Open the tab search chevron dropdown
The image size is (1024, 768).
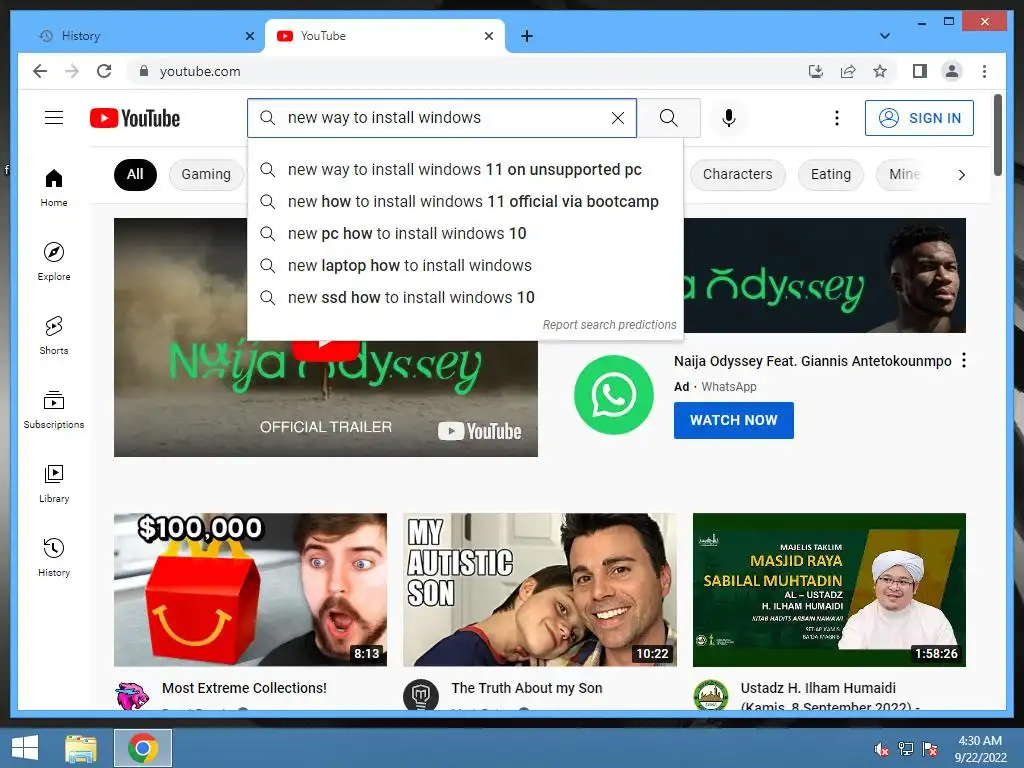click(x=884, y=36)
